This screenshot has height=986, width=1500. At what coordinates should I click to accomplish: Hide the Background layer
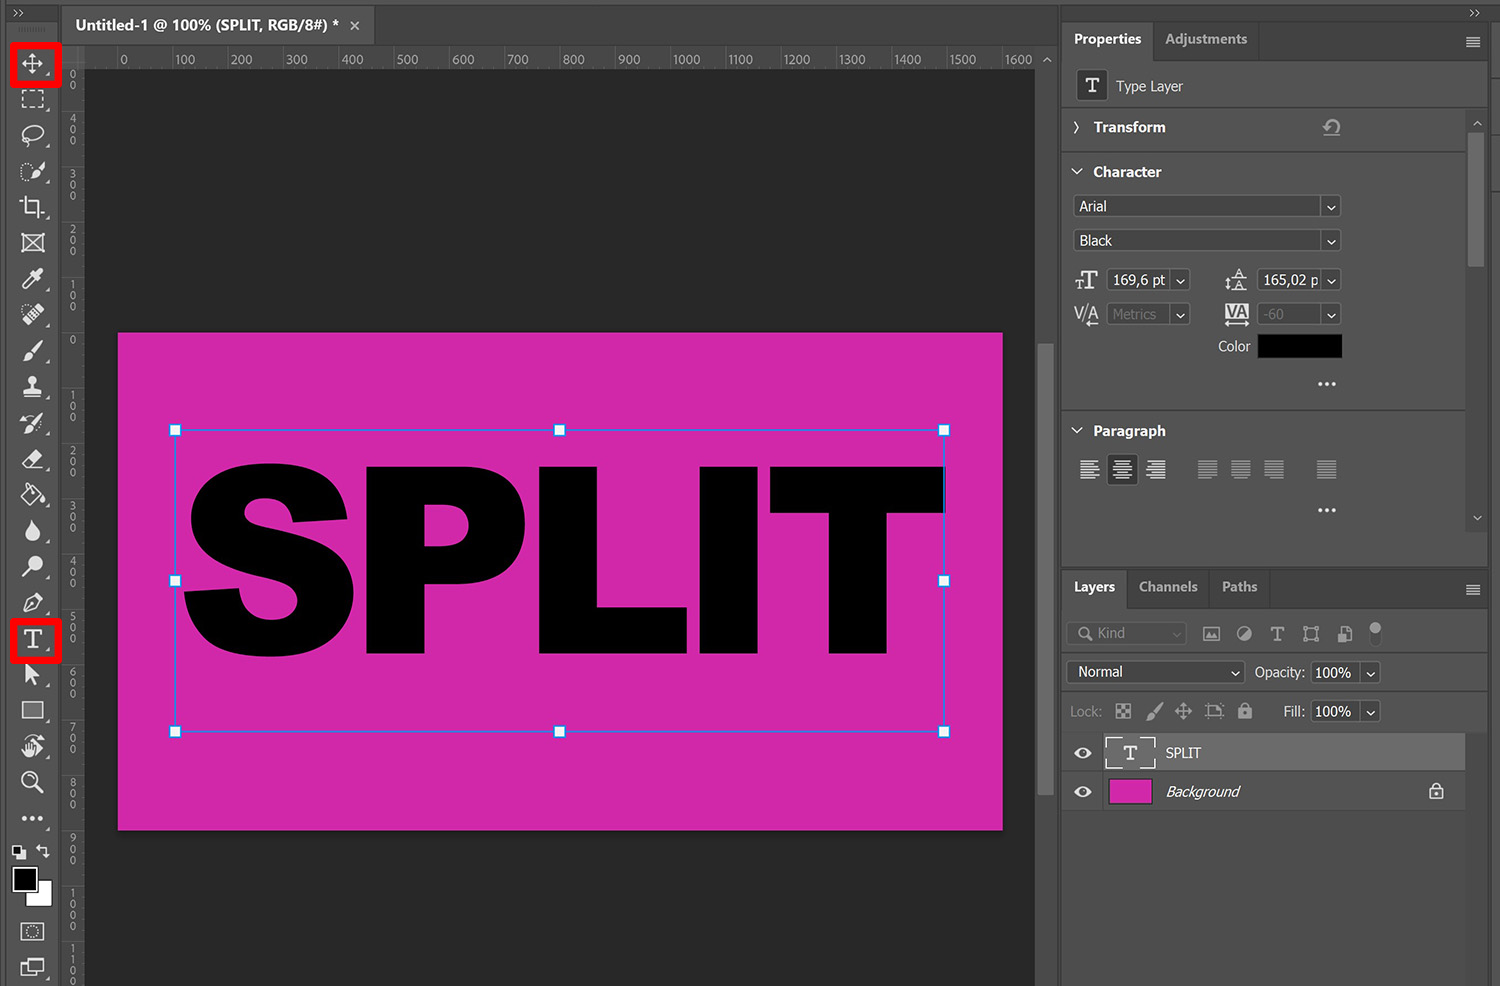click(1082, 791)
